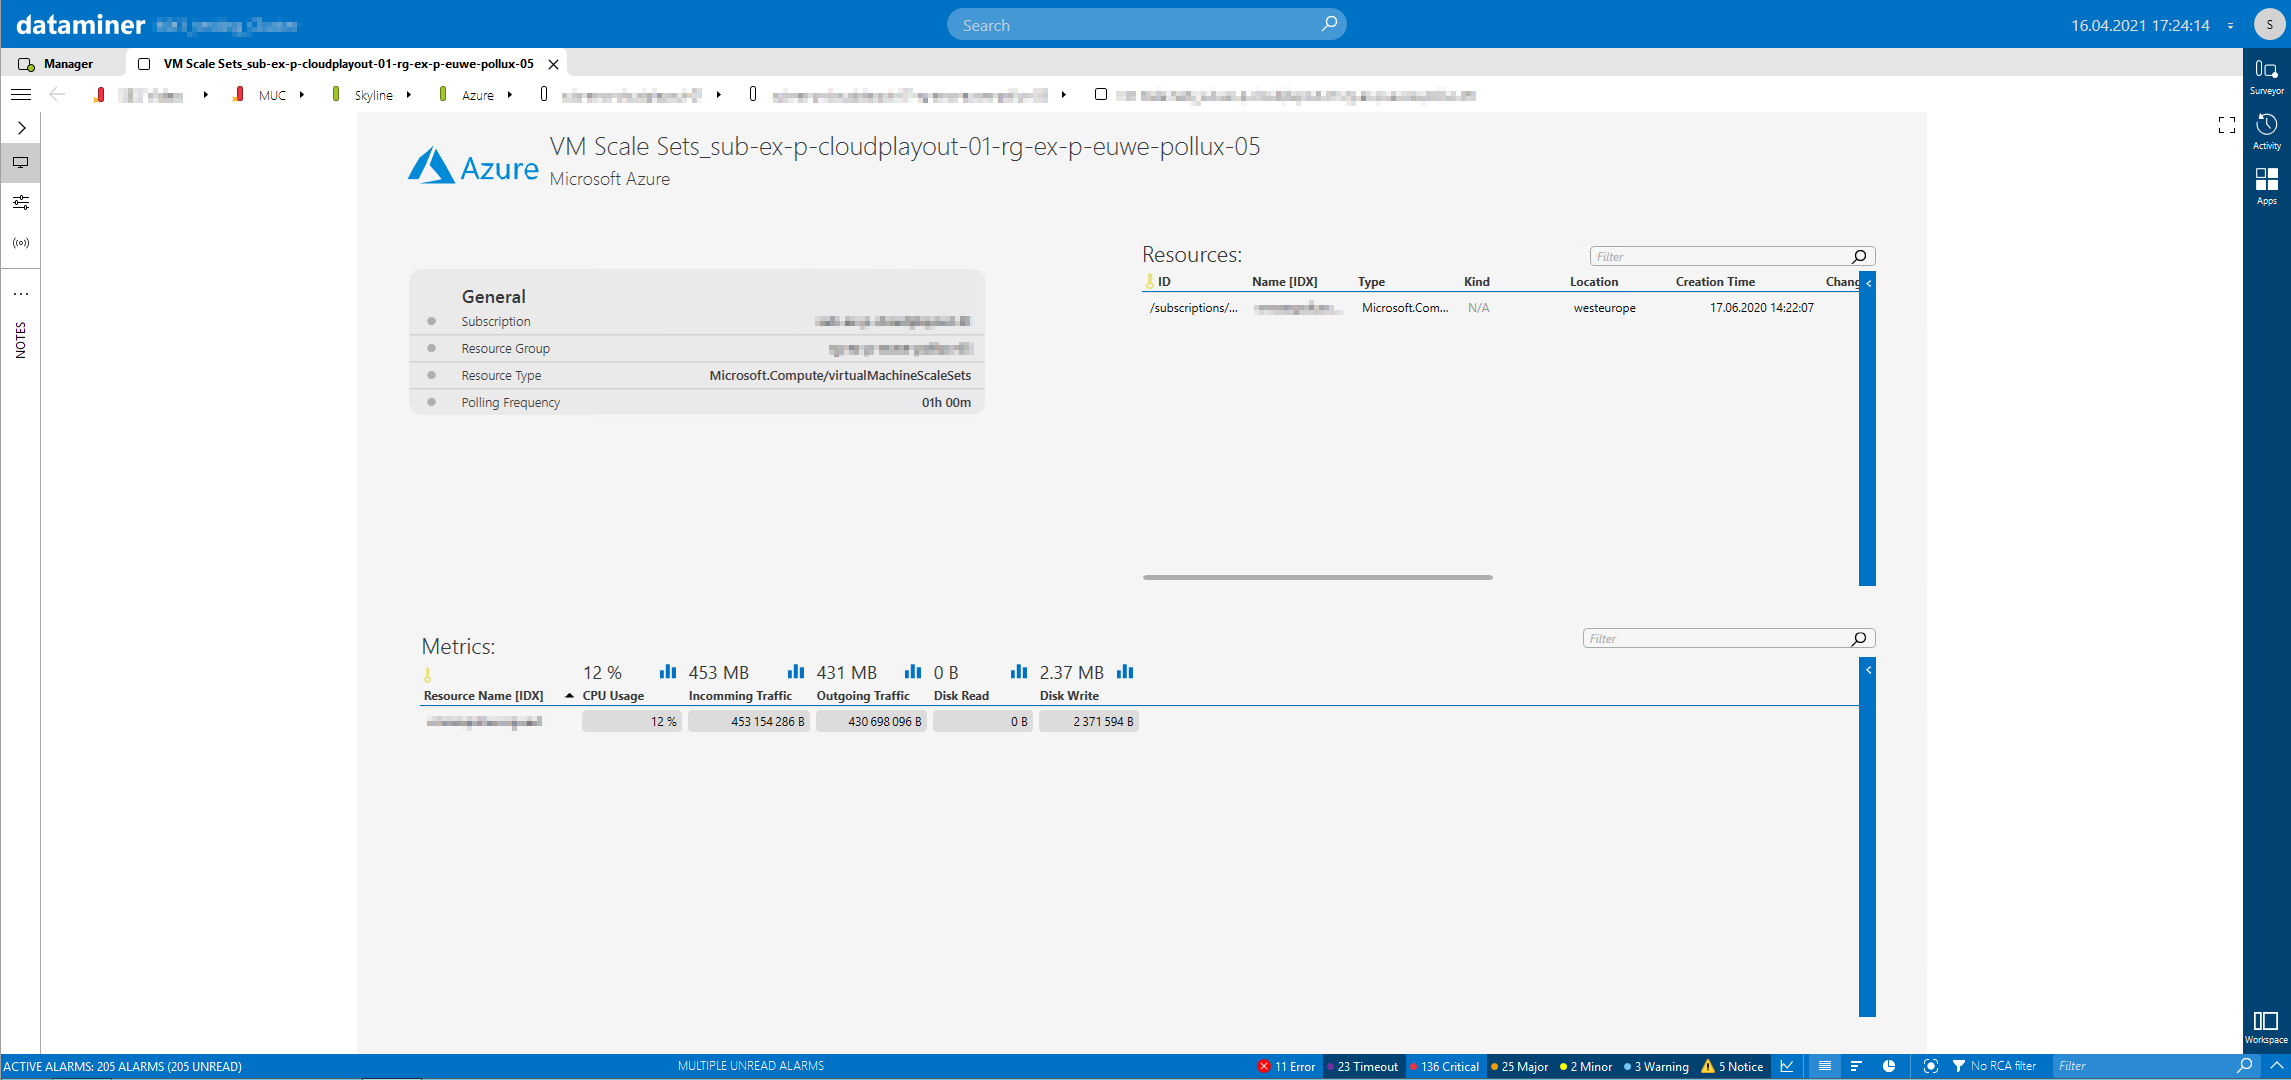Click the Metrics Filter input field
Image resolution: width=2291 pixels, height=1080 pixels.
click(x=1728, y=639)
